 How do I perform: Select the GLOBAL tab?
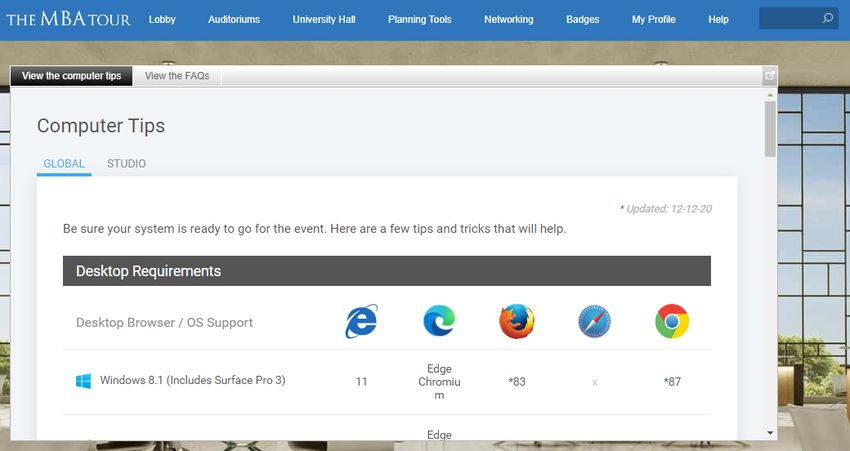click(x=64, y=164)
